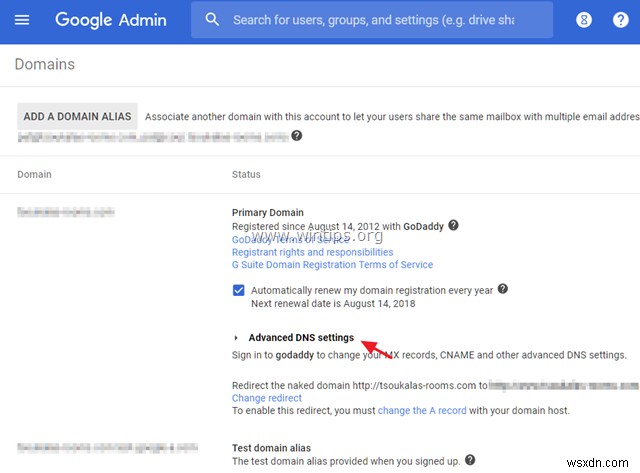The width and height of the screenshot is (640, 473).
Task: Focus the search users and settings field
Action: pyautogui.click(x=373, y=20)
